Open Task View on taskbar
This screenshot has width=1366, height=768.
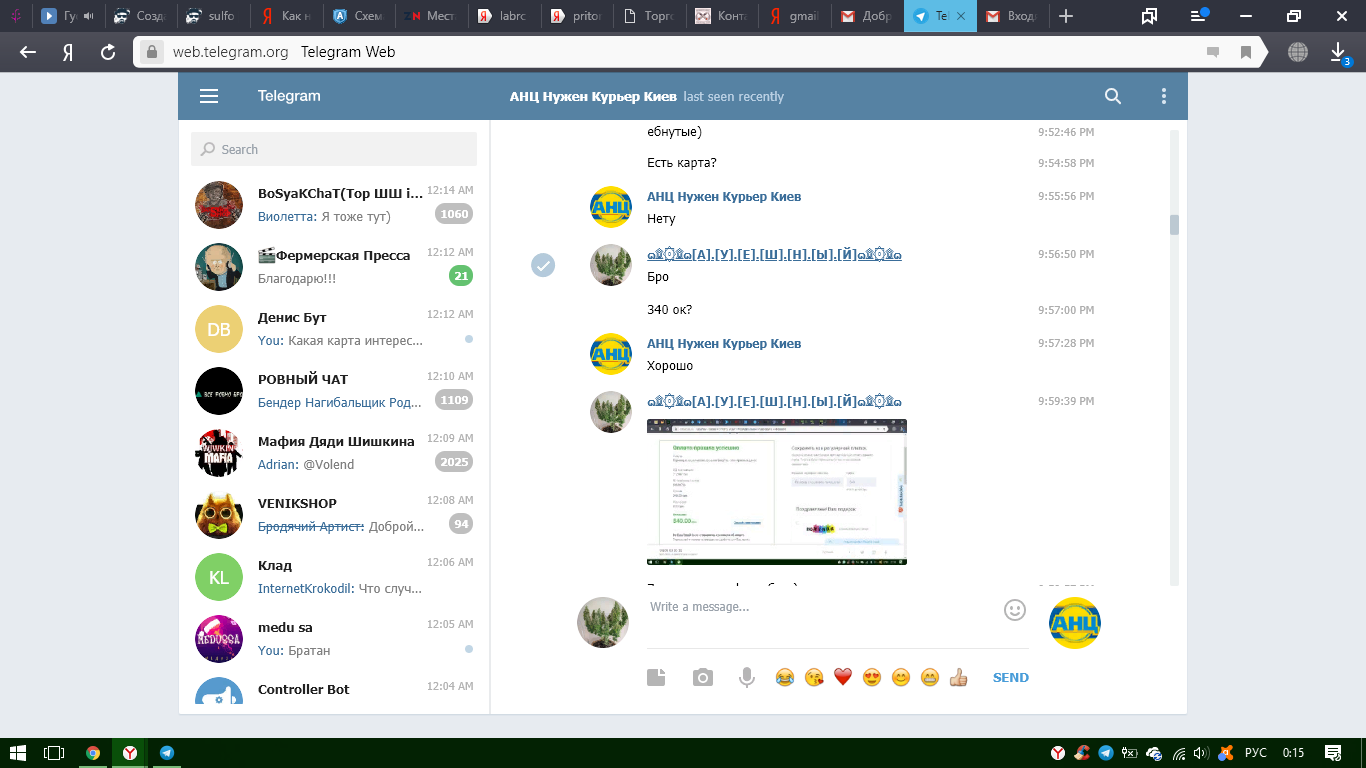(54, 753)
